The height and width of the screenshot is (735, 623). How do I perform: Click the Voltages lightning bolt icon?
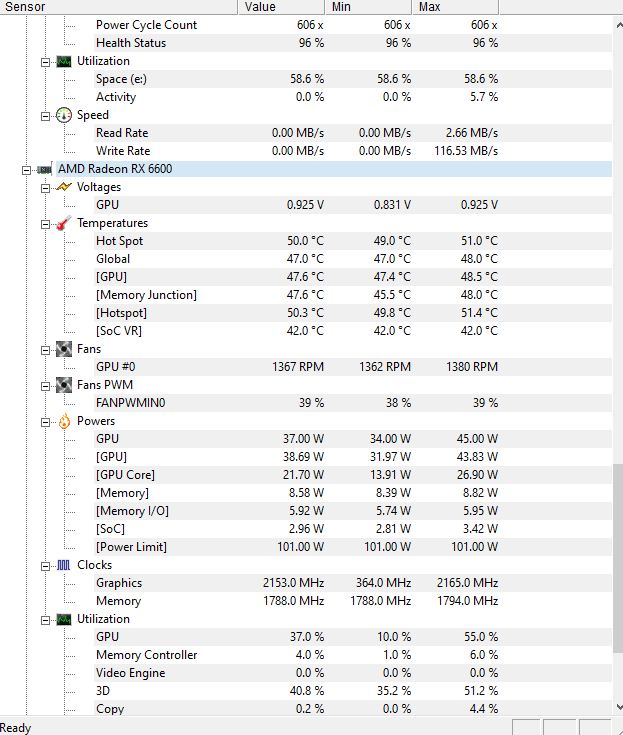(64, 187)
